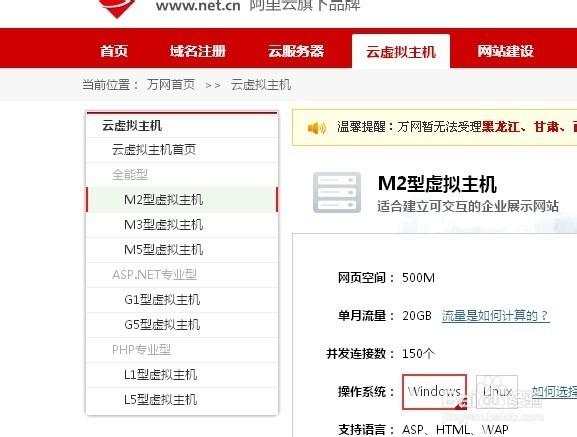Open the 首页 navigation tab

[x=114, y=51]
